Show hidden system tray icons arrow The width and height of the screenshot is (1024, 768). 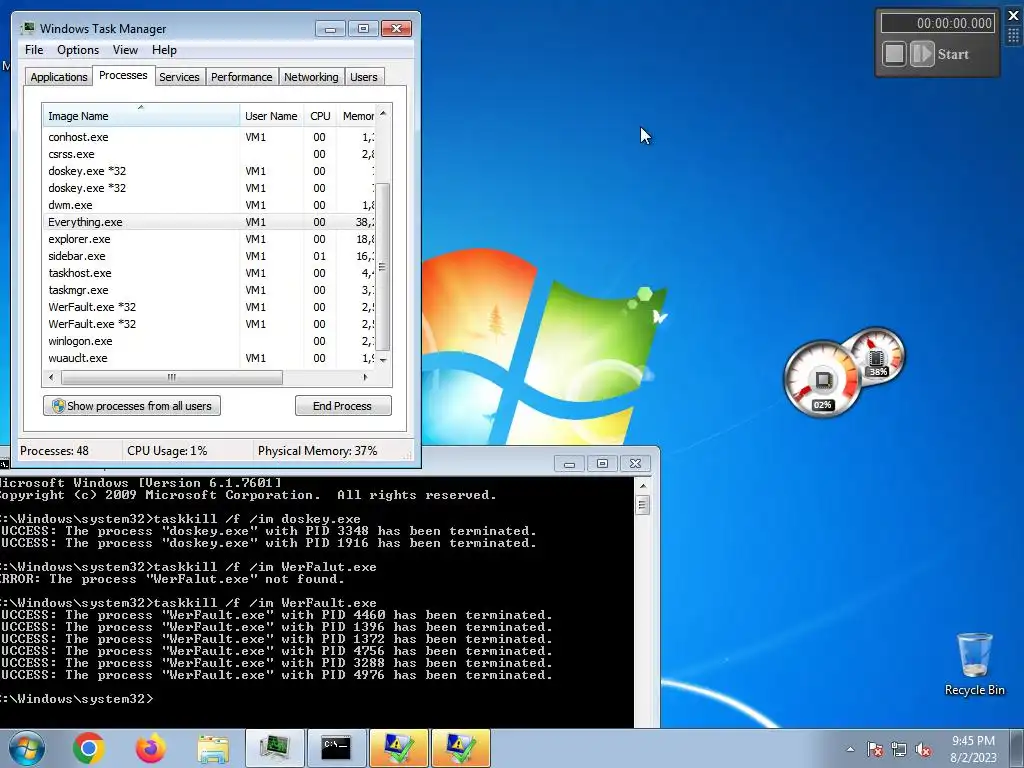coord(850,749)
